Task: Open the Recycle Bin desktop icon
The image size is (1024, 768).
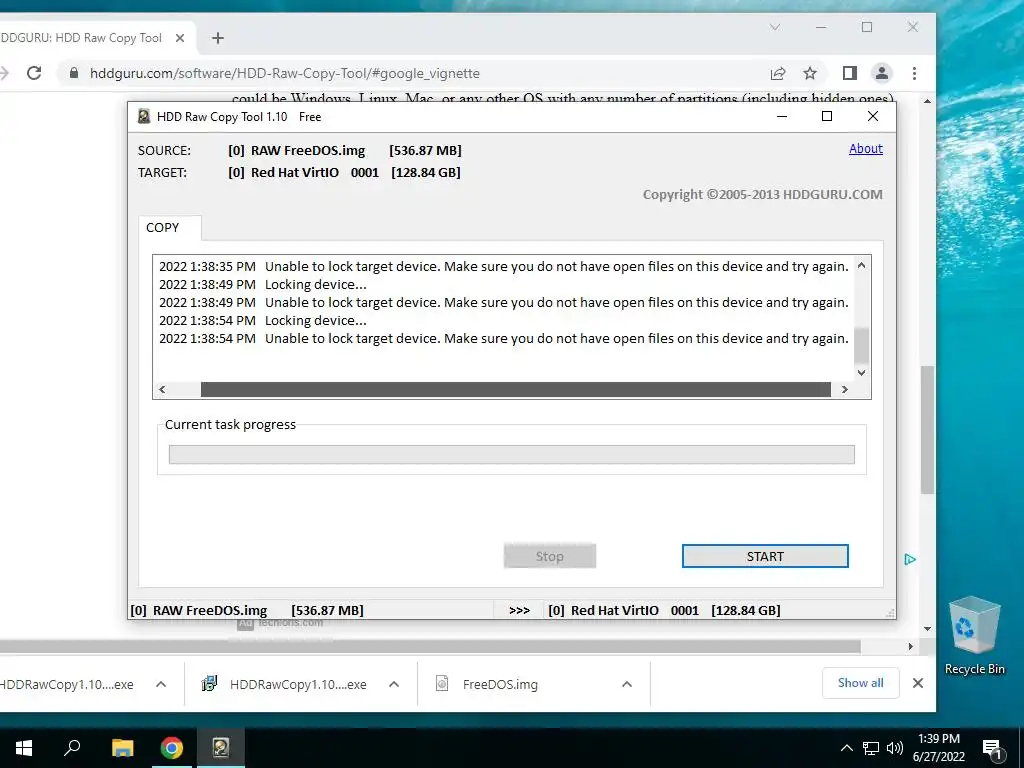Action: tap(974, 635)
